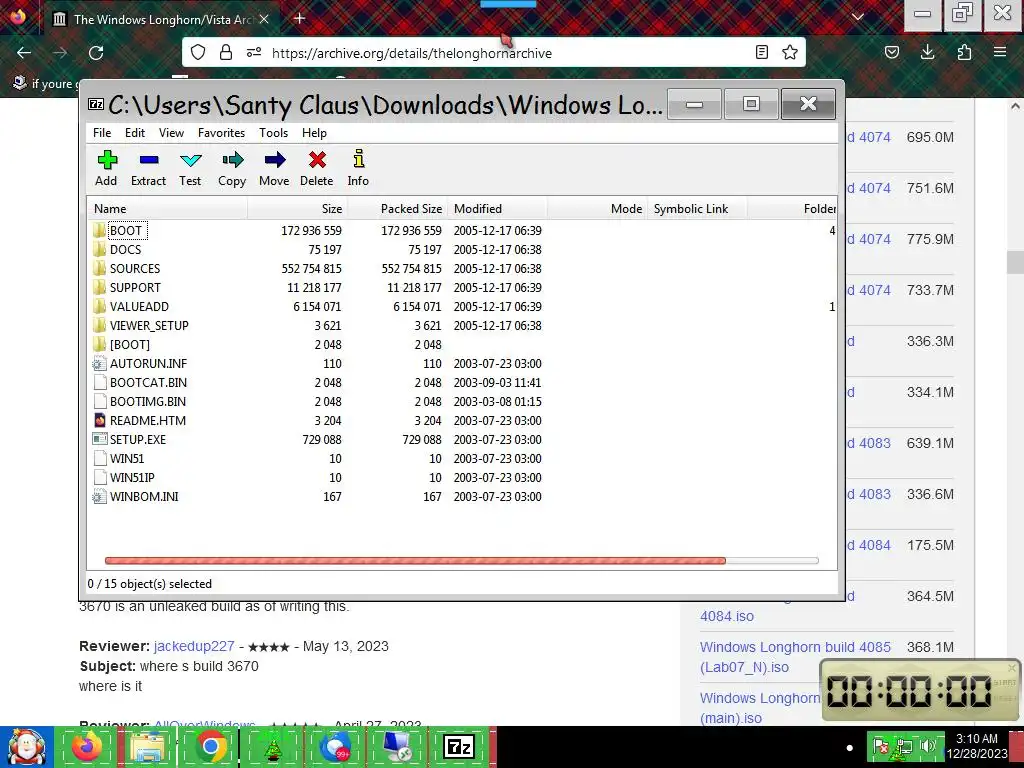Open the Firefox extensions icon
This screenshot has height=768, width=1024.
click(x=964, y=53)
